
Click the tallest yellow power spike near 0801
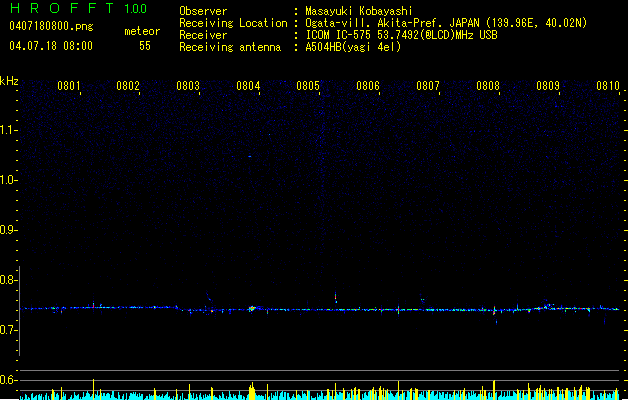tap(93, 389)
